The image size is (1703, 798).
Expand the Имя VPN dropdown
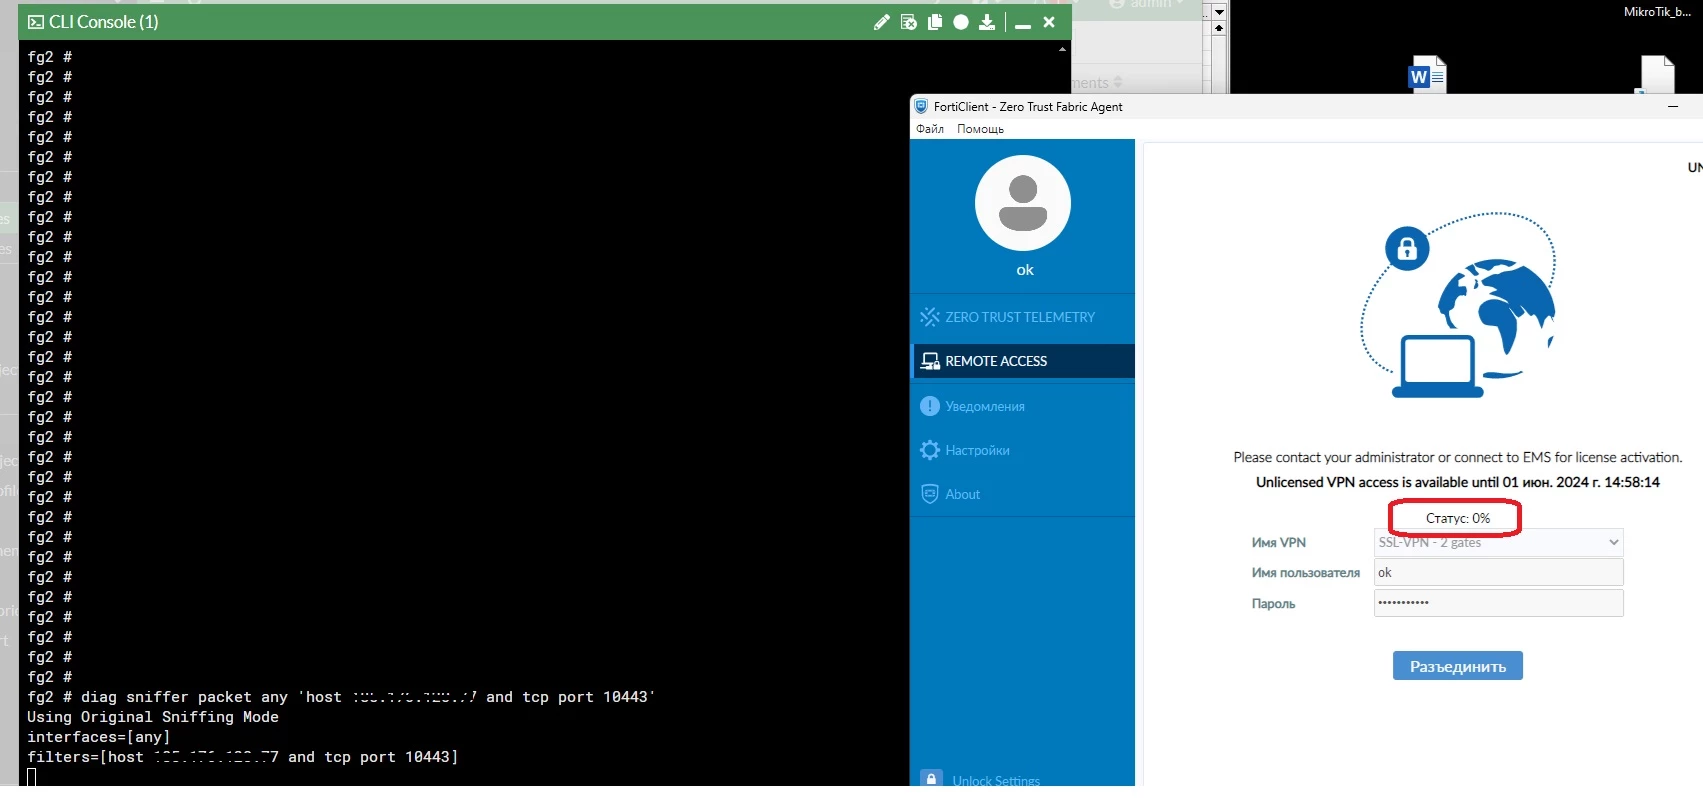(1498, 542)
